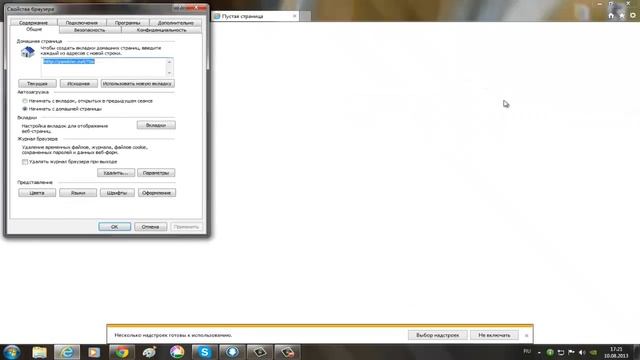Click the Удалить... button
The image size is (640, 360).
[x=116, y=173]
